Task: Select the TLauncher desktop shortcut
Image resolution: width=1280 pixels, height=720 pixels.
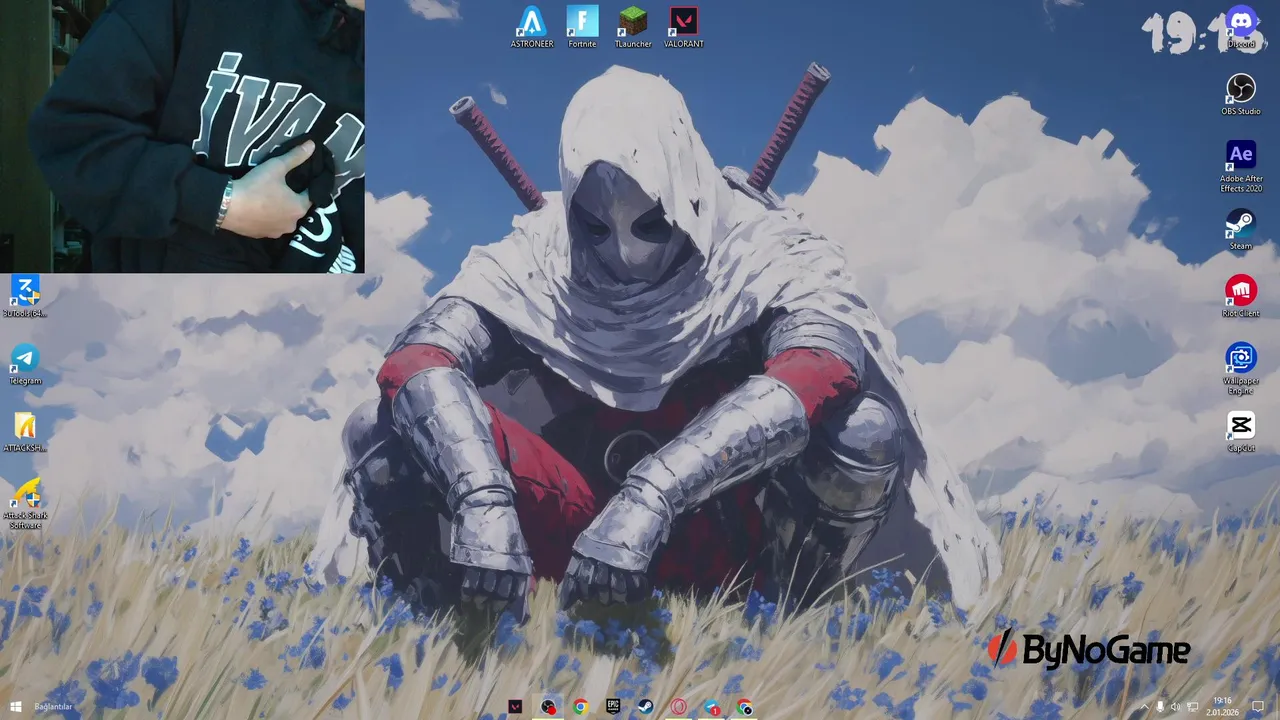Action: (633, 27)
